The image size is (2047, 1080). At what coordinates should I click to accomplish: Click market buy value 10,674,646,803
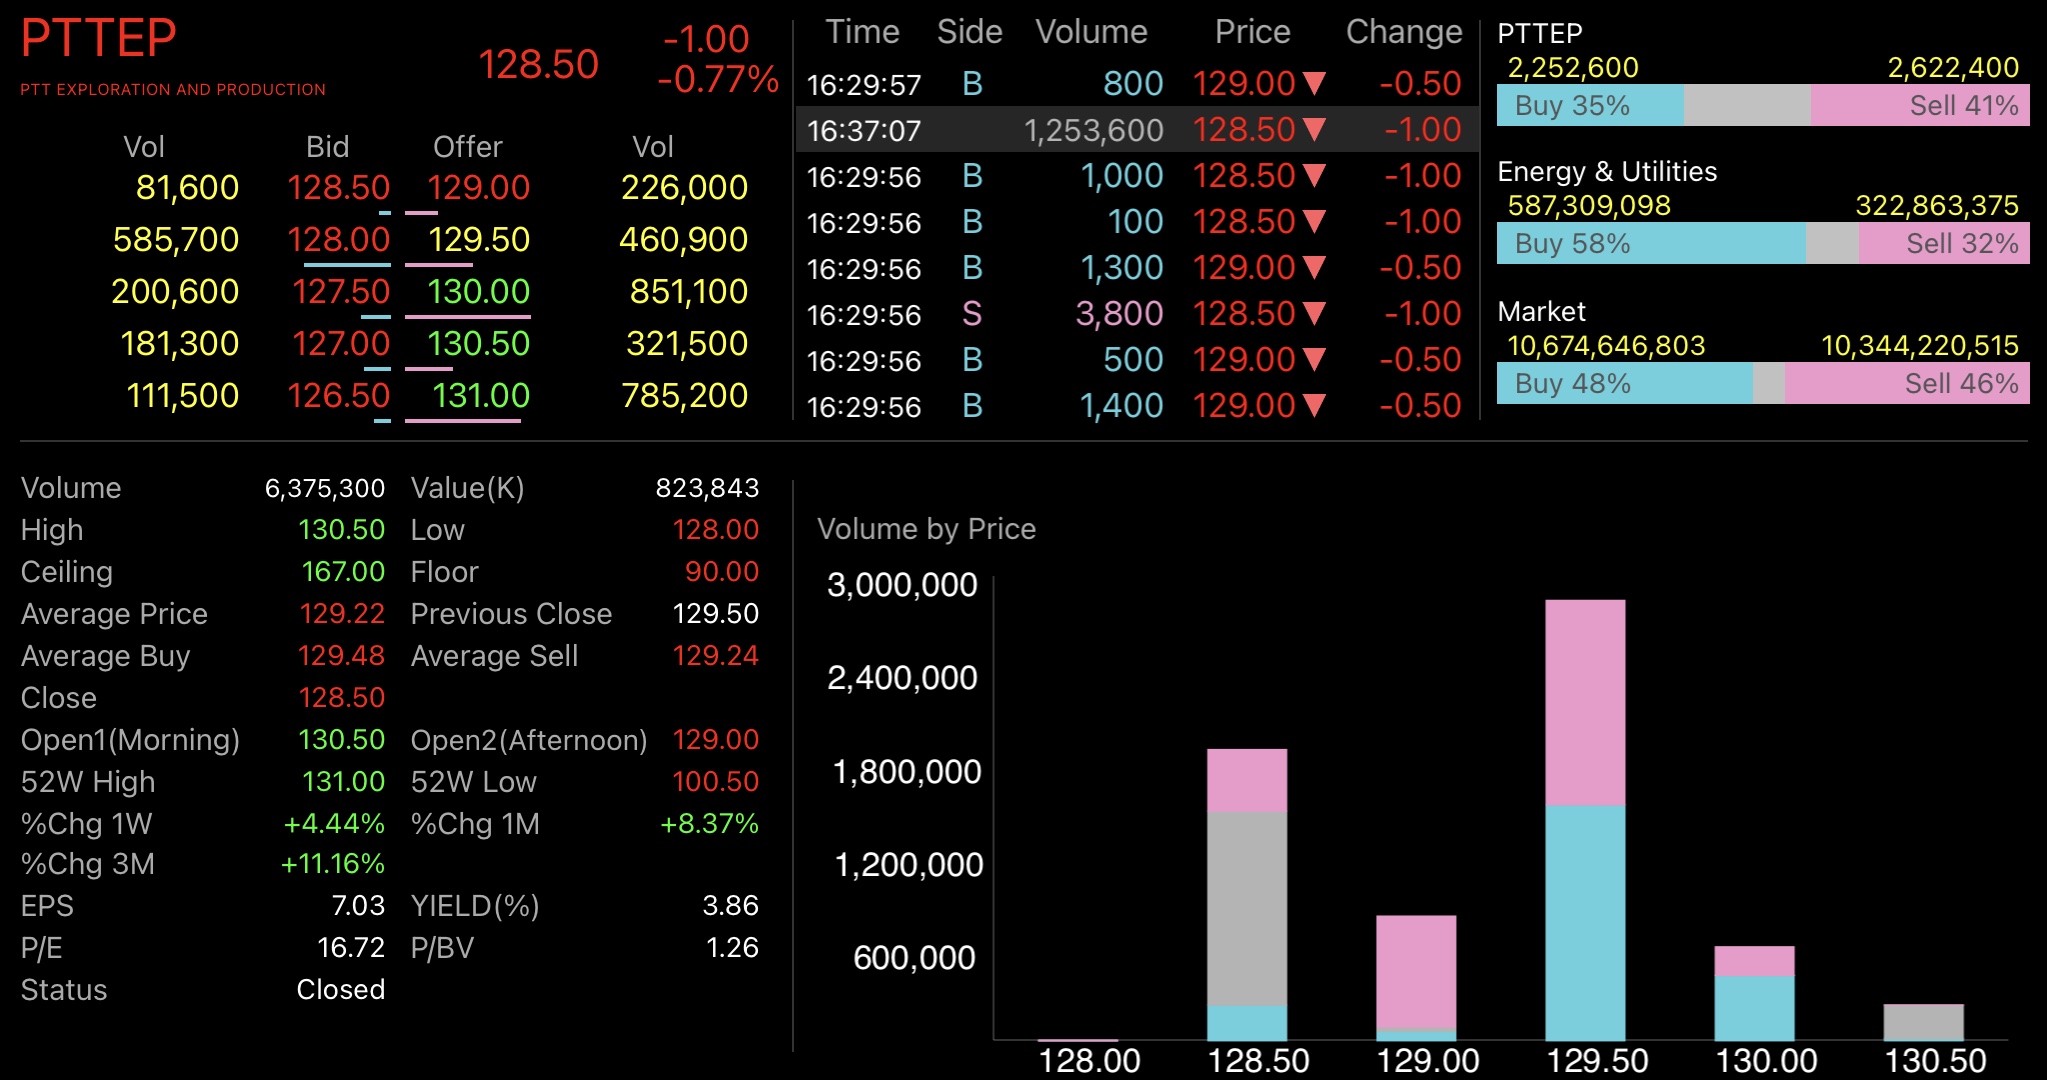(x=1606, y=346)
